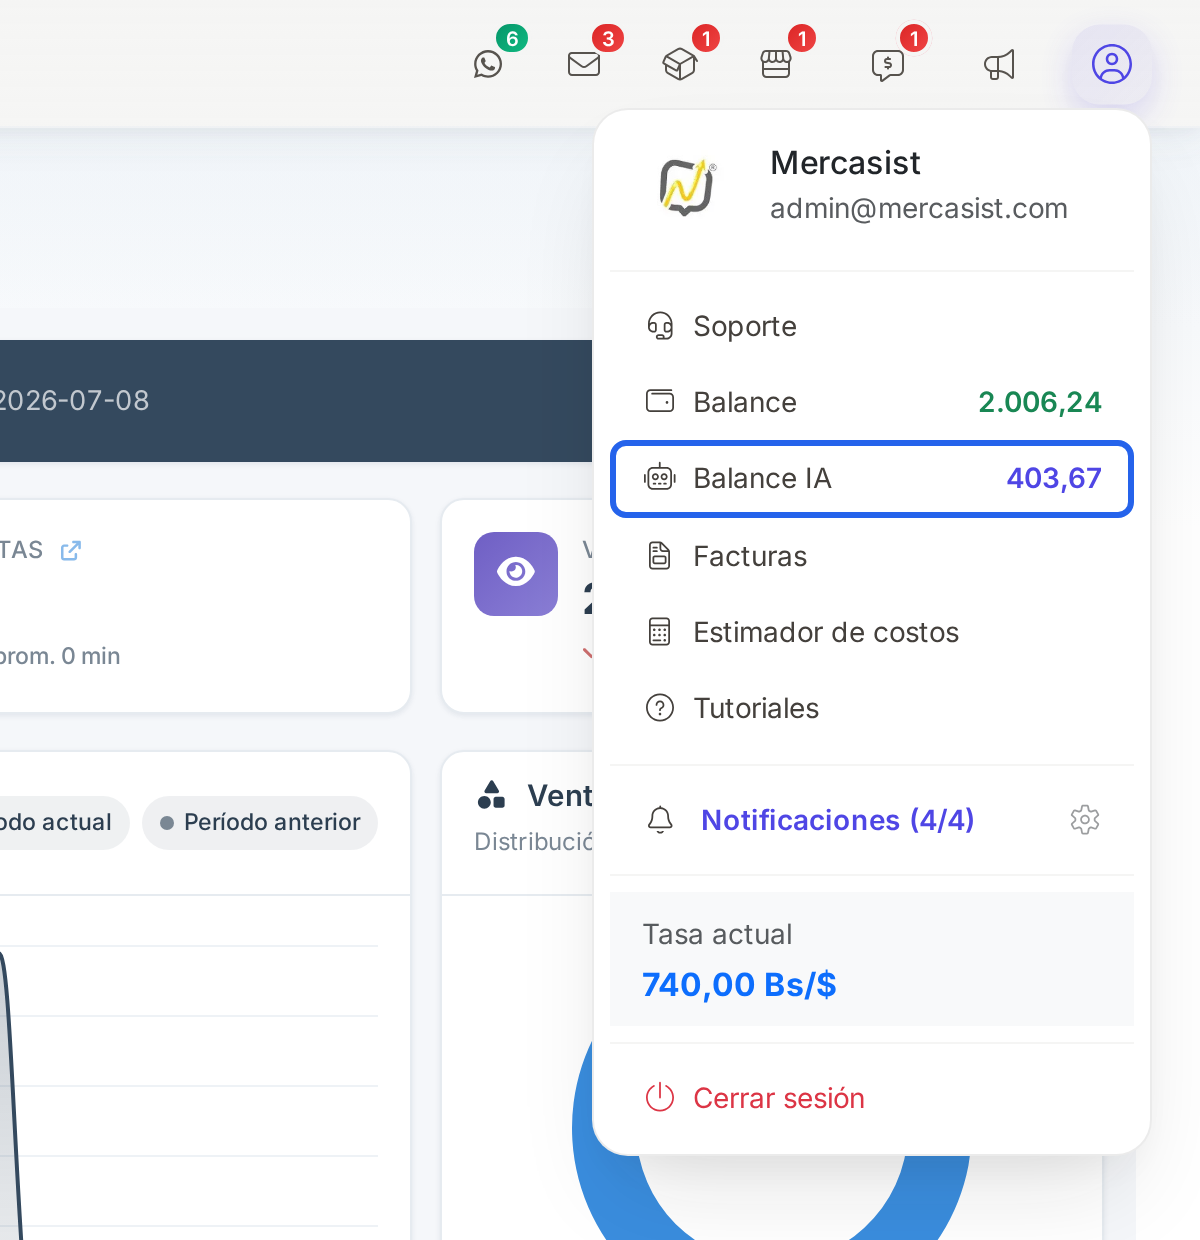This screenshot has width=1200, height=1240.
Task: Click the admin@mercasist.com email text
Action: click(919, 208)
